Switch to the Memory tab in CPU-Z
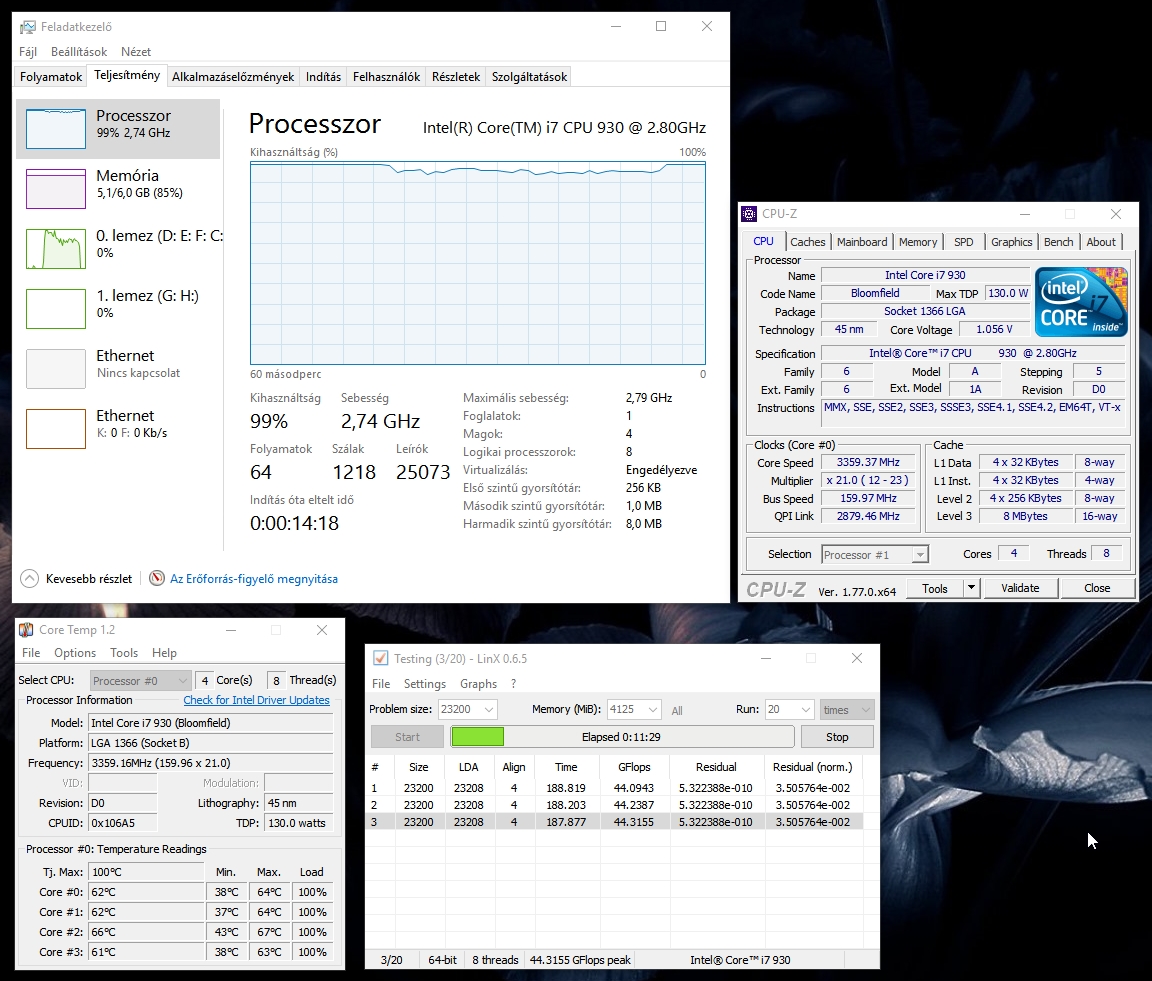 [918, 242]
